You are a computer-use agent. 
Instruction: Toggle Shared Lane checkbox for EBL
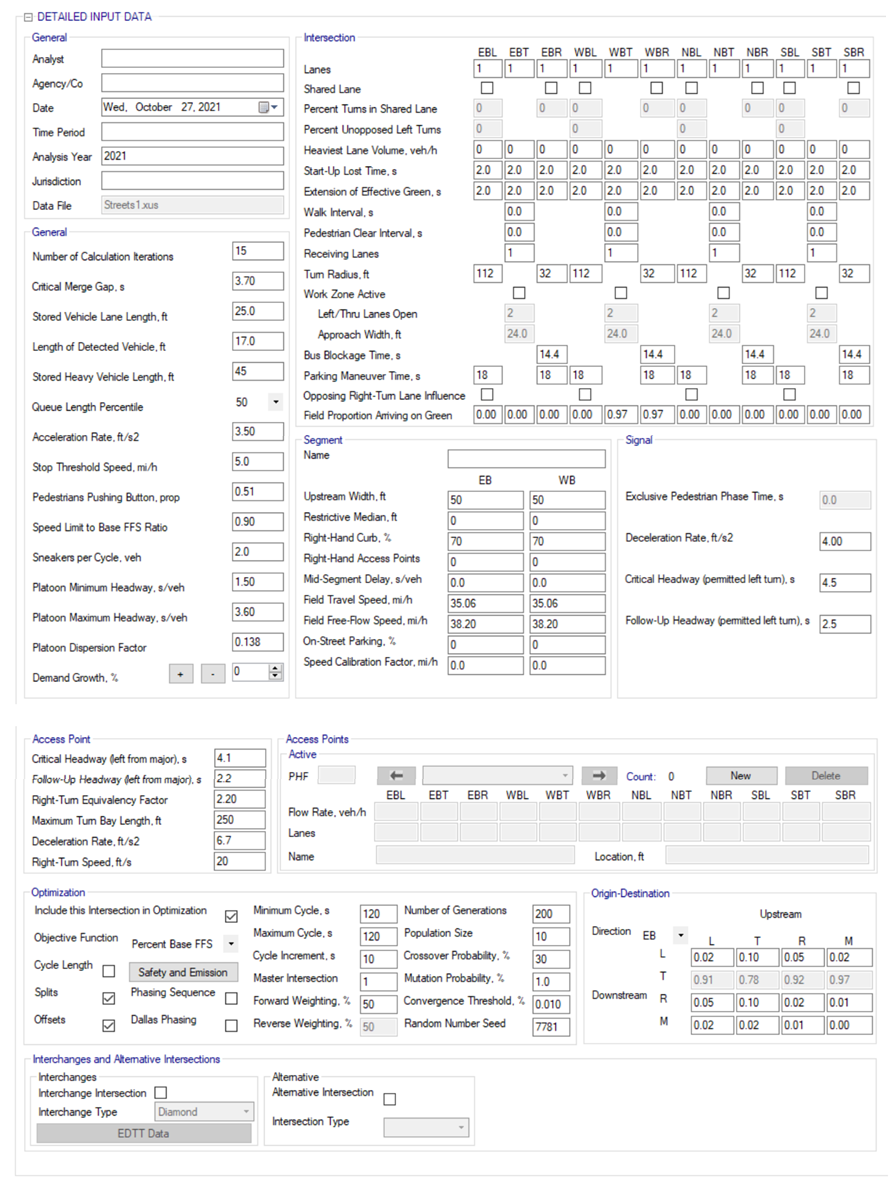pos(487,88)
